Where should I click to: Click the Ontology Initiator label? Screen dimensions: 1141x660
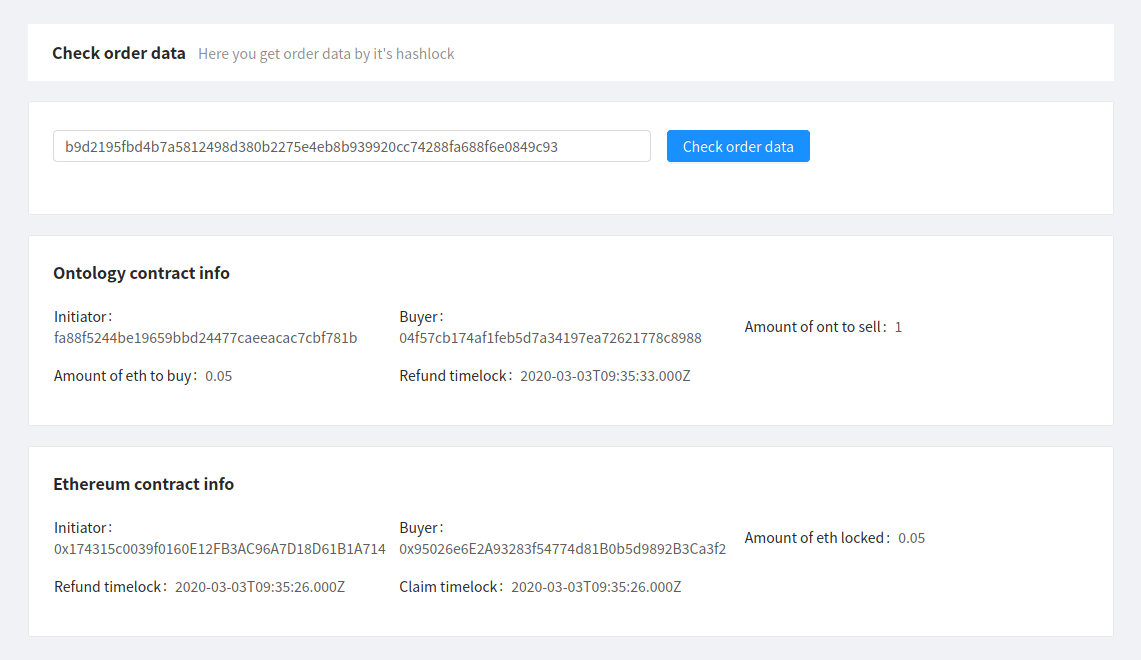click(x=83, y=317)
